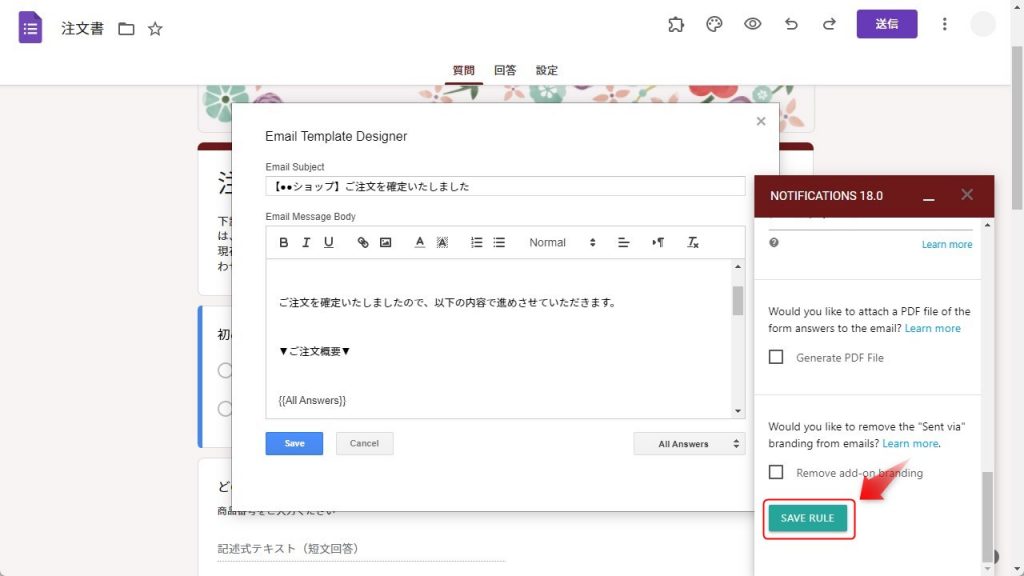The height and width of the screenshot is (576, 1024).
Task: Apply underline formatting in email body
Action: point(328,242)
